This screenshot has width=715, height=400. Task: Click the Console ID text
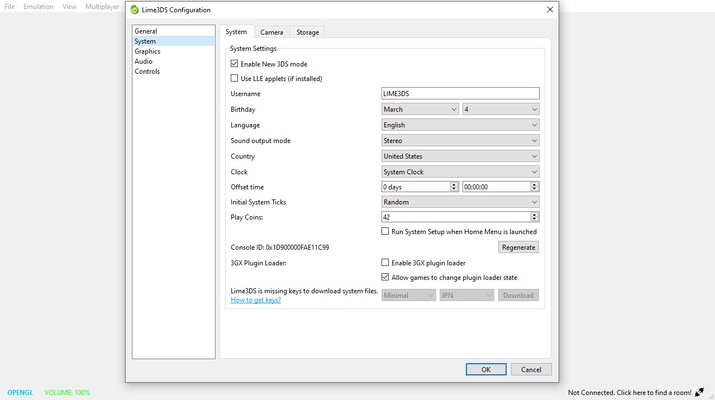(x=280, y=247)
